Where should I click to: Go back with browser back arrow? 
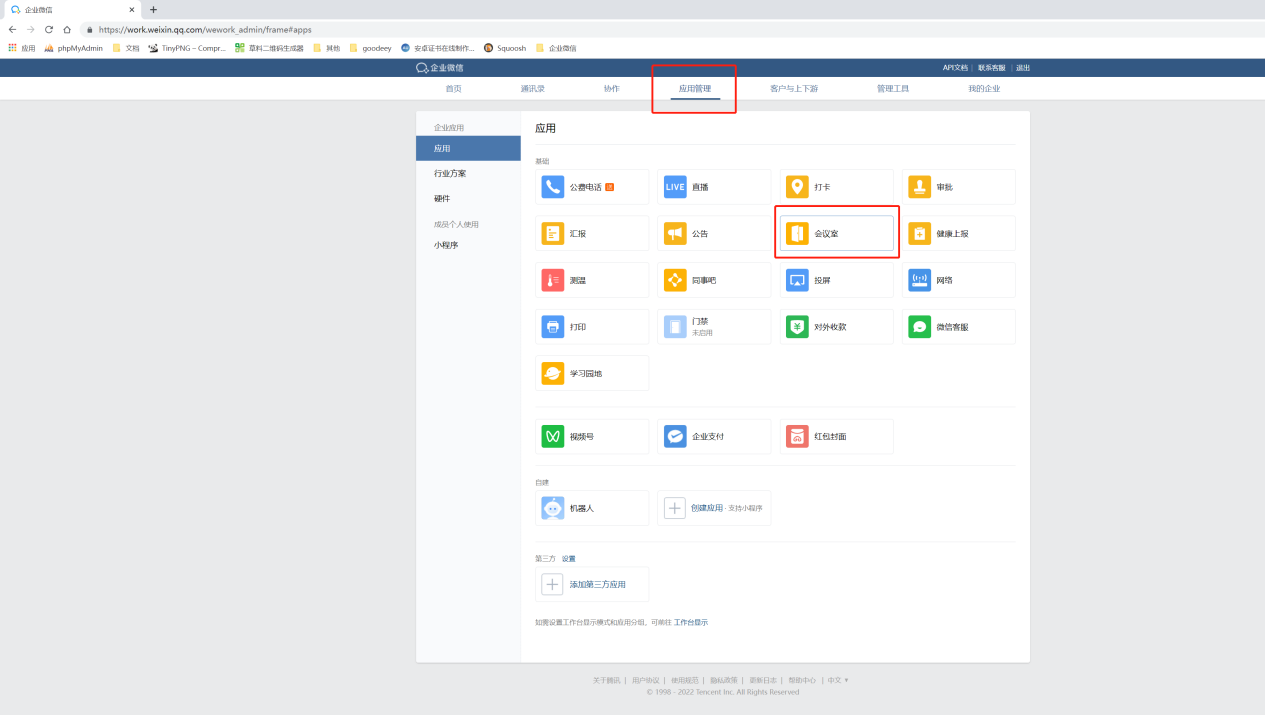click(x=12, y=29)
